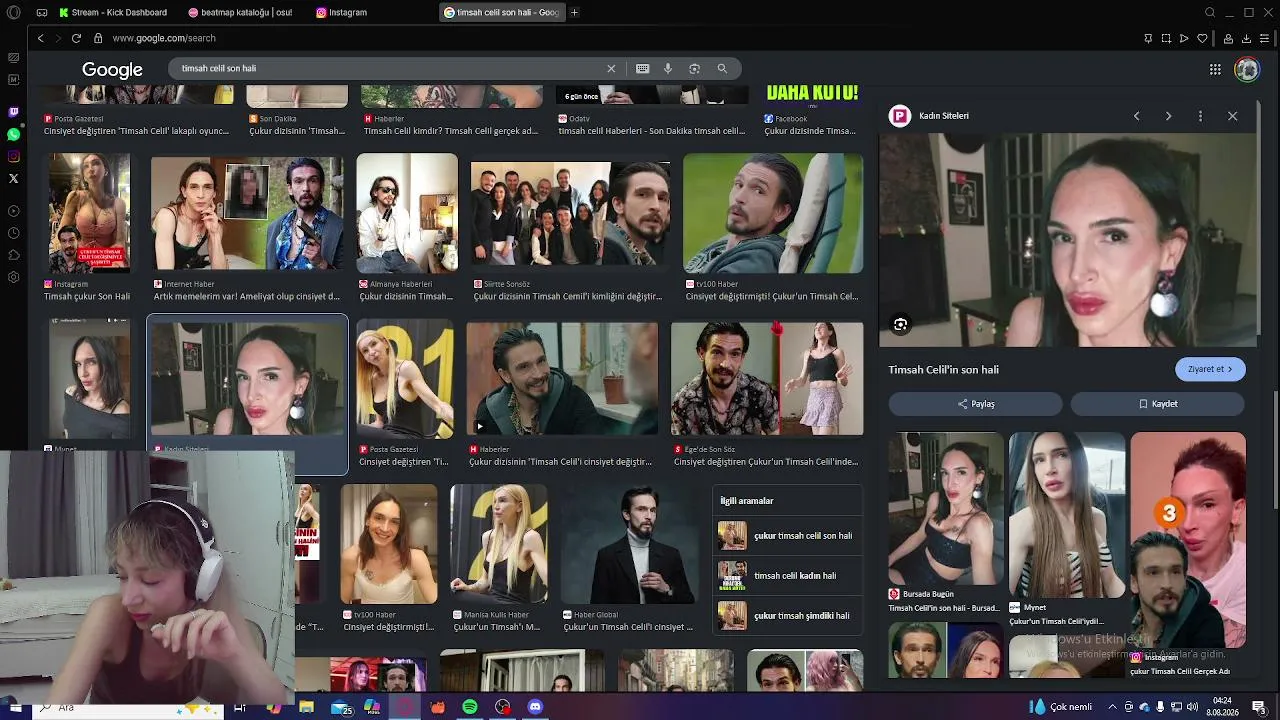Viewport: 1280px width, 720px height.
Task: Open WhatsApp from the Opera sidebar
Action: (x=13, y=134)
